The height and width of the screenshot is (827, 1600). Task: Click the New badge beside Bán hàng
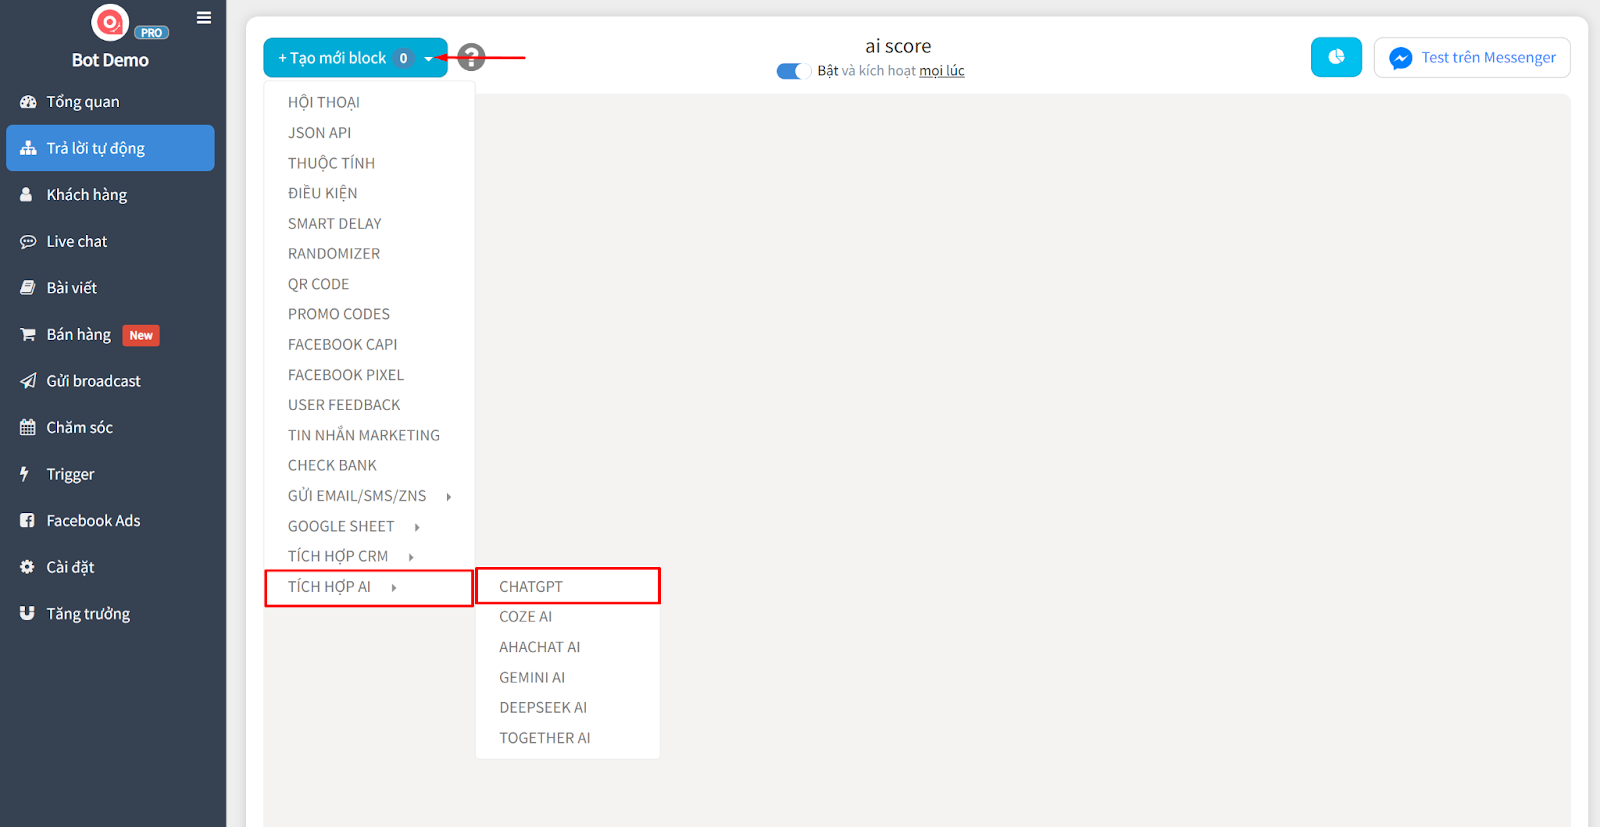[x=141, y=335]
